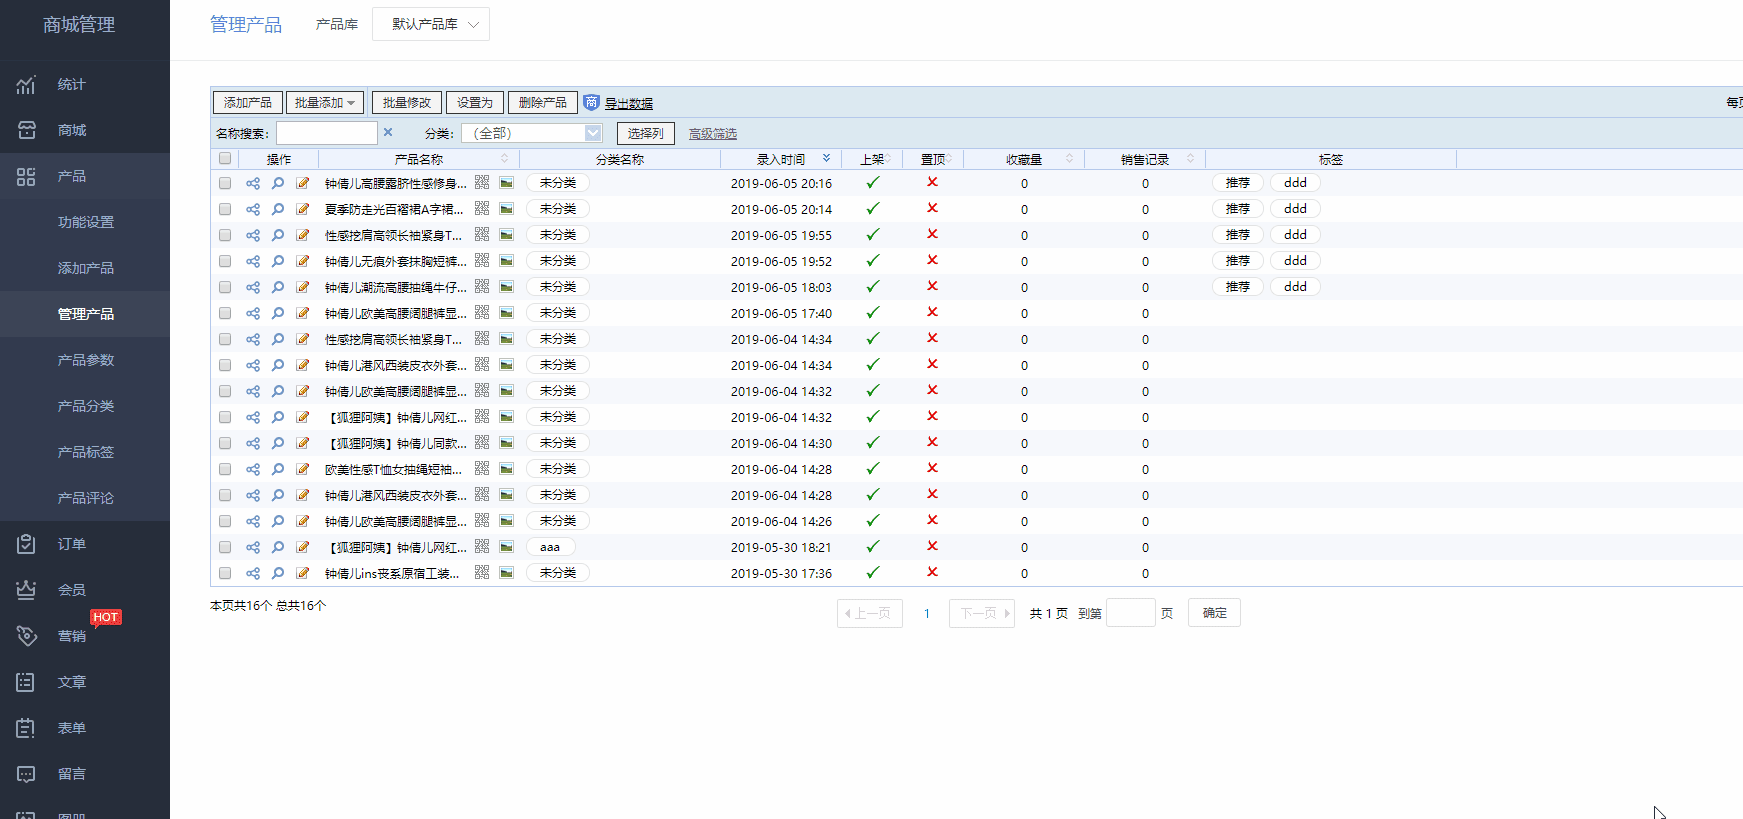Select checkbox of product recorded 2019-06-05 19:55
Screen dimensions: 1743x819
pyautogui.click(x=225, y=236)
